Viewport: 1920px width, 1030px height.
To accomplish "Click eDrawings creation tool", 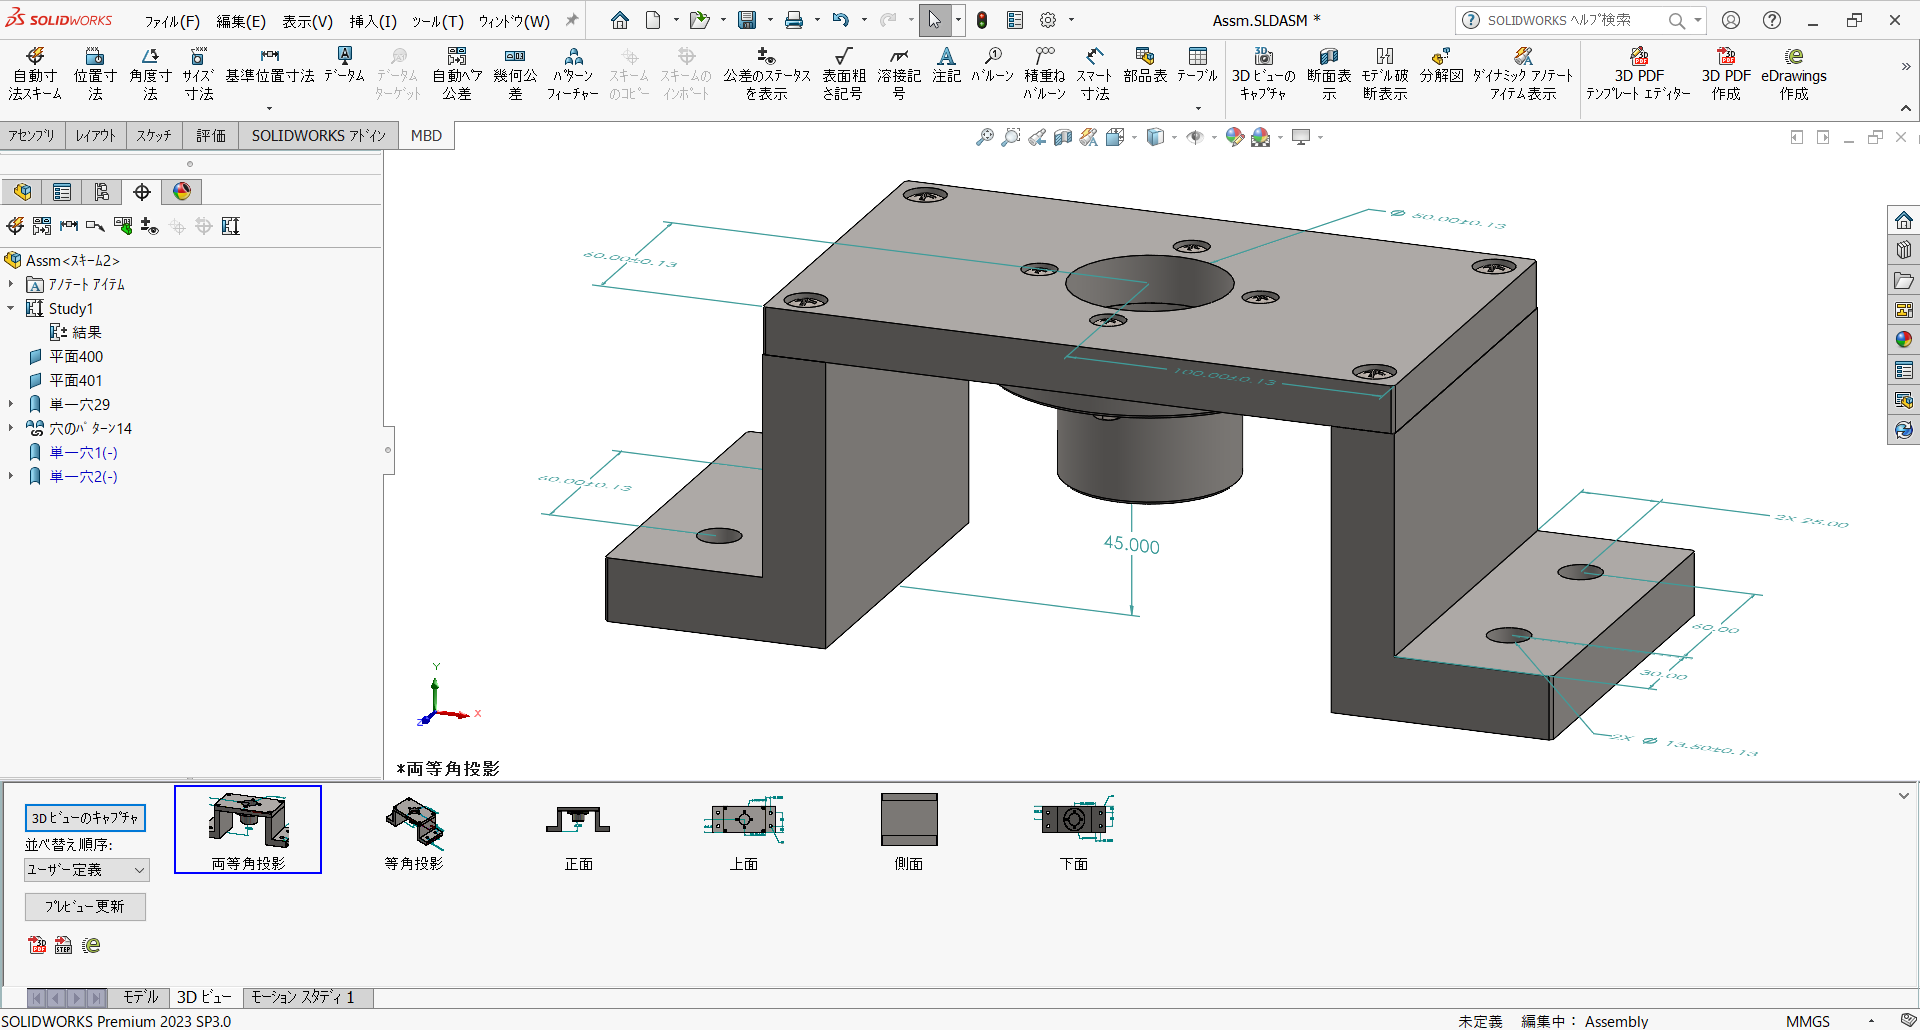I will (1794, 74).
